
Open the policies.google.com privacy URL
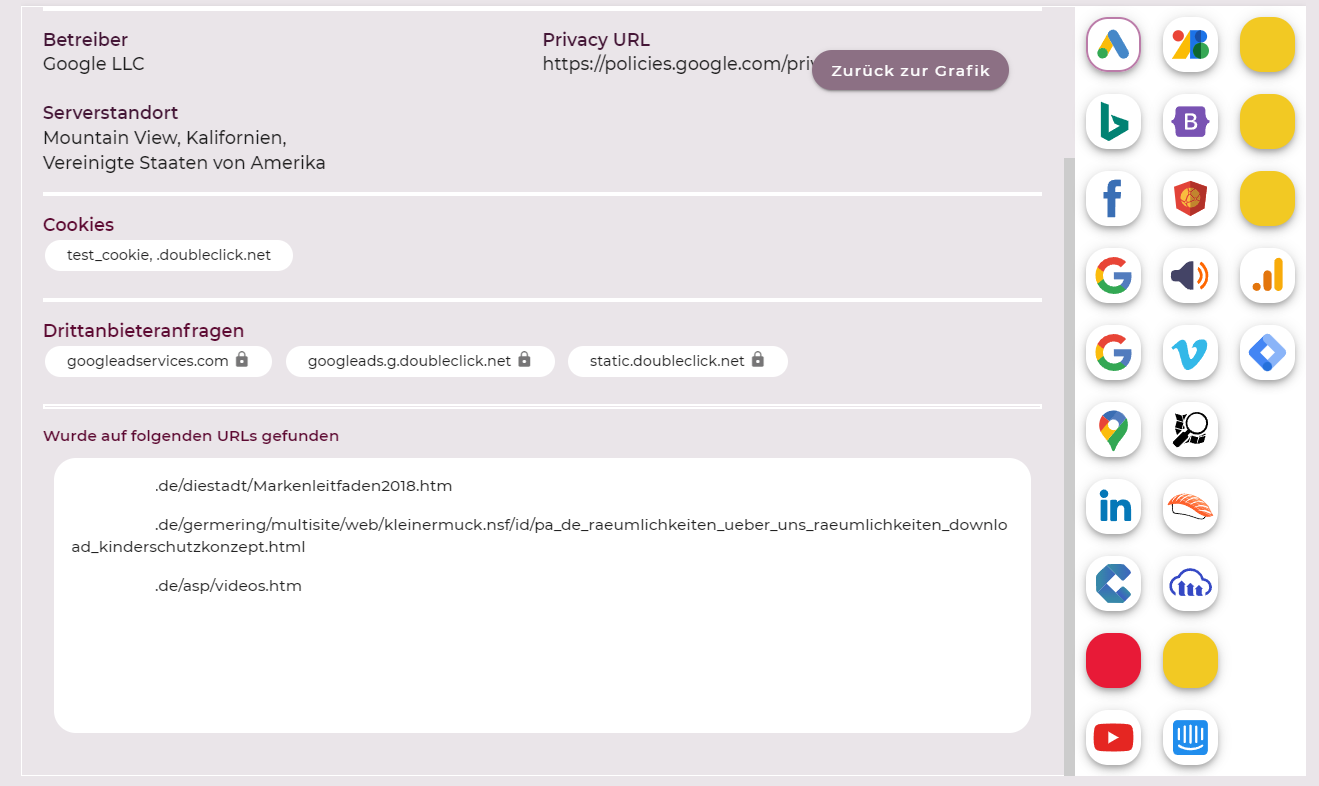pos(677,64)
